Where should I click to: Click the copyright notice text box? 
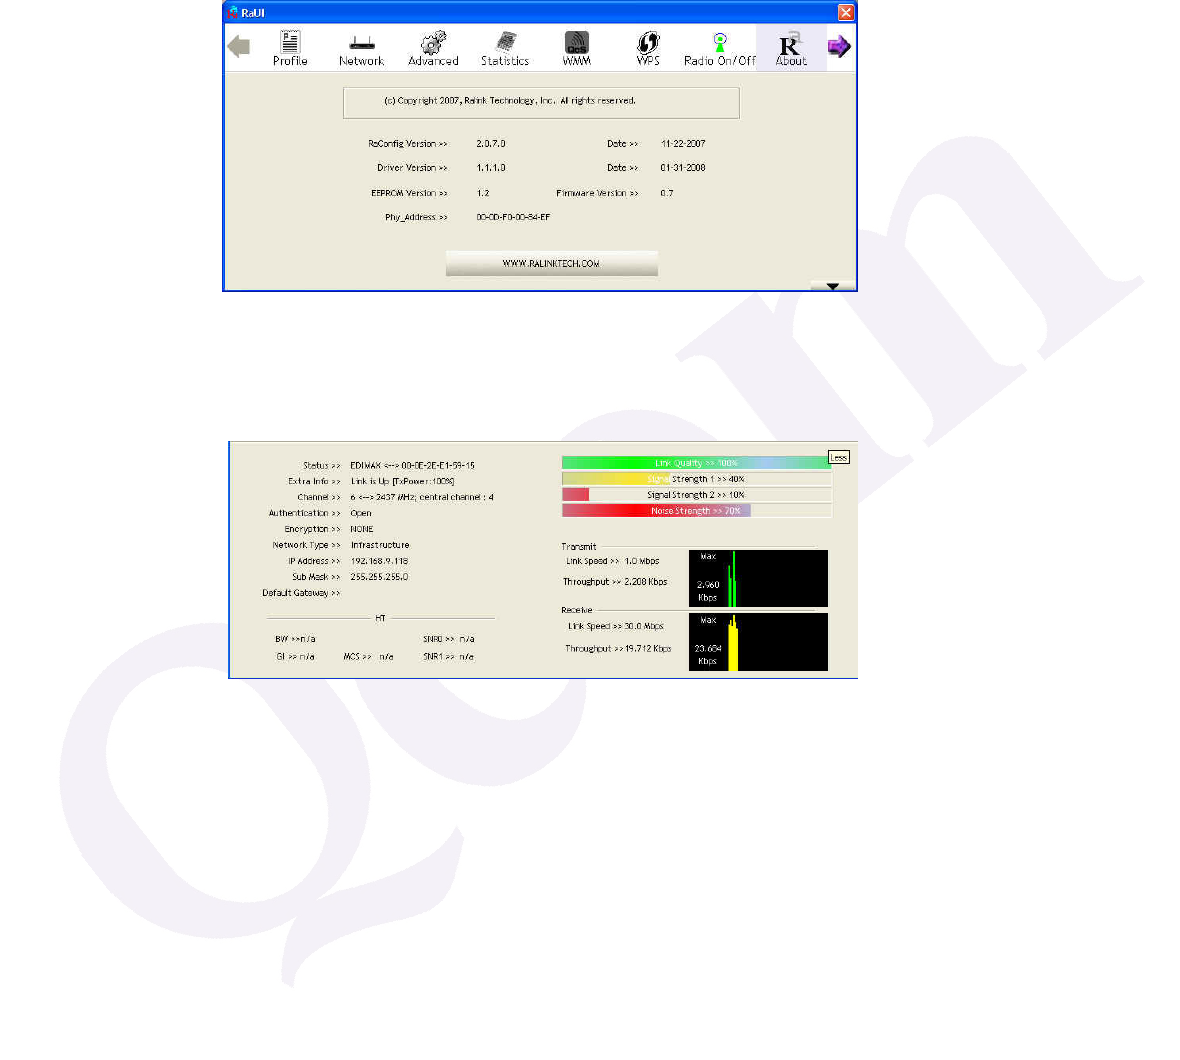[x=541, y=102]
